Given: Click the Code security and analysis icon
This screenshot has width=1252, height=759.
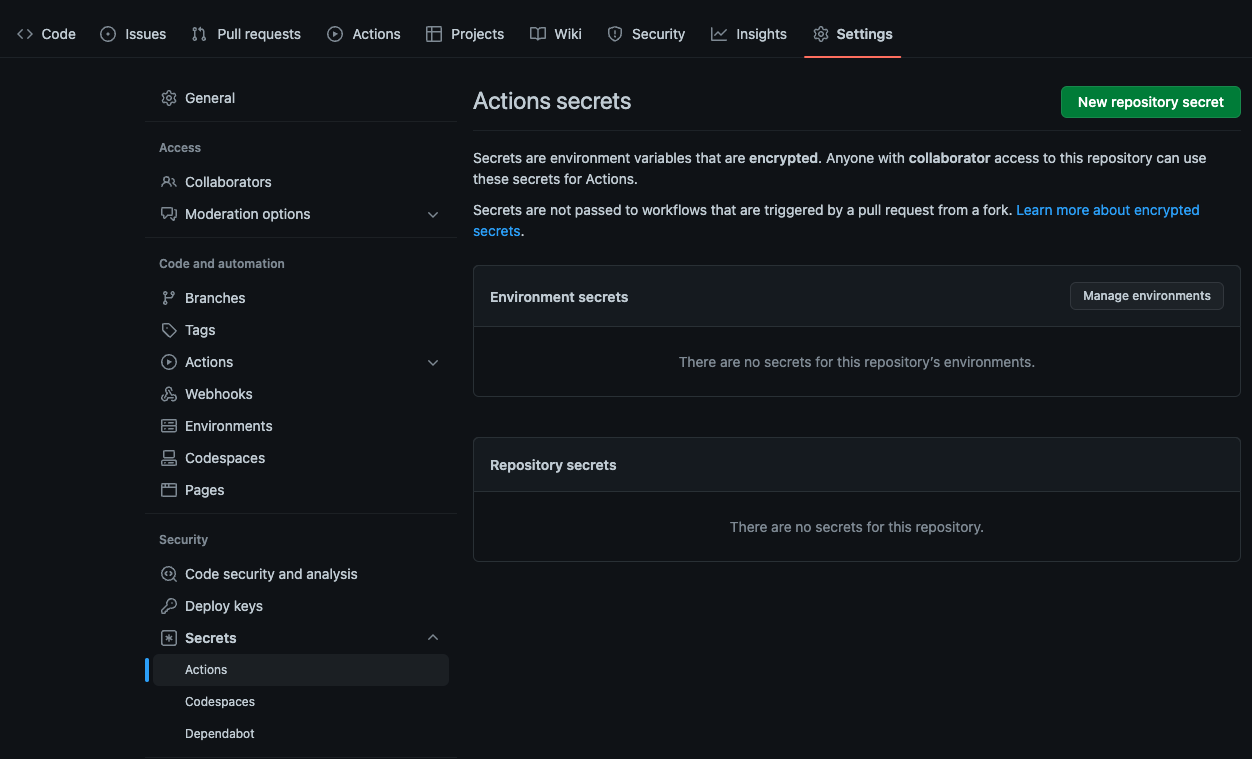Looking at the screenshot, I should (x=169, y=574).
